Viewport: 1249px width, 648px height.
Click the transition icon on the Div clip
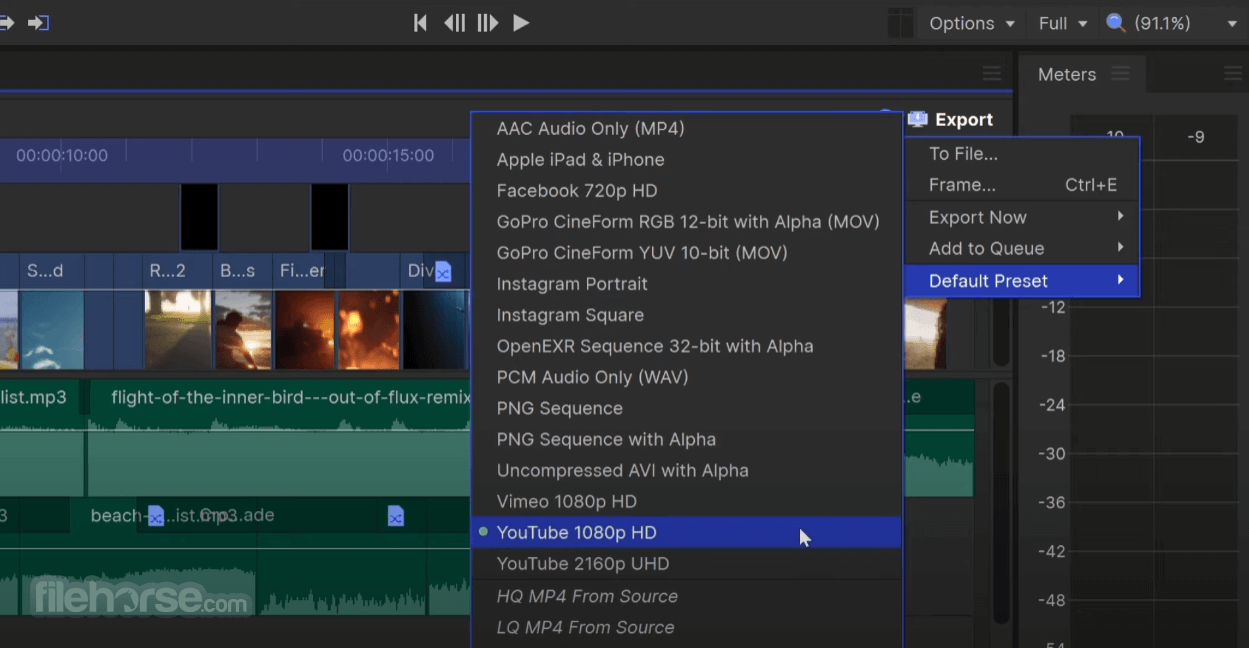[x=443, y=271]
